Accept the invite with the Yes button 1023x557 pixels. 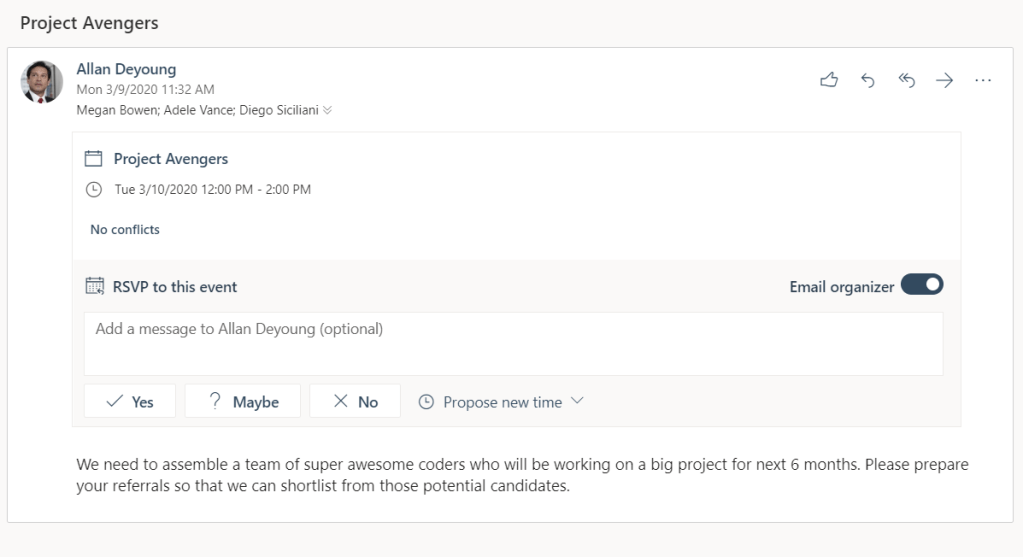coord(130,402)
